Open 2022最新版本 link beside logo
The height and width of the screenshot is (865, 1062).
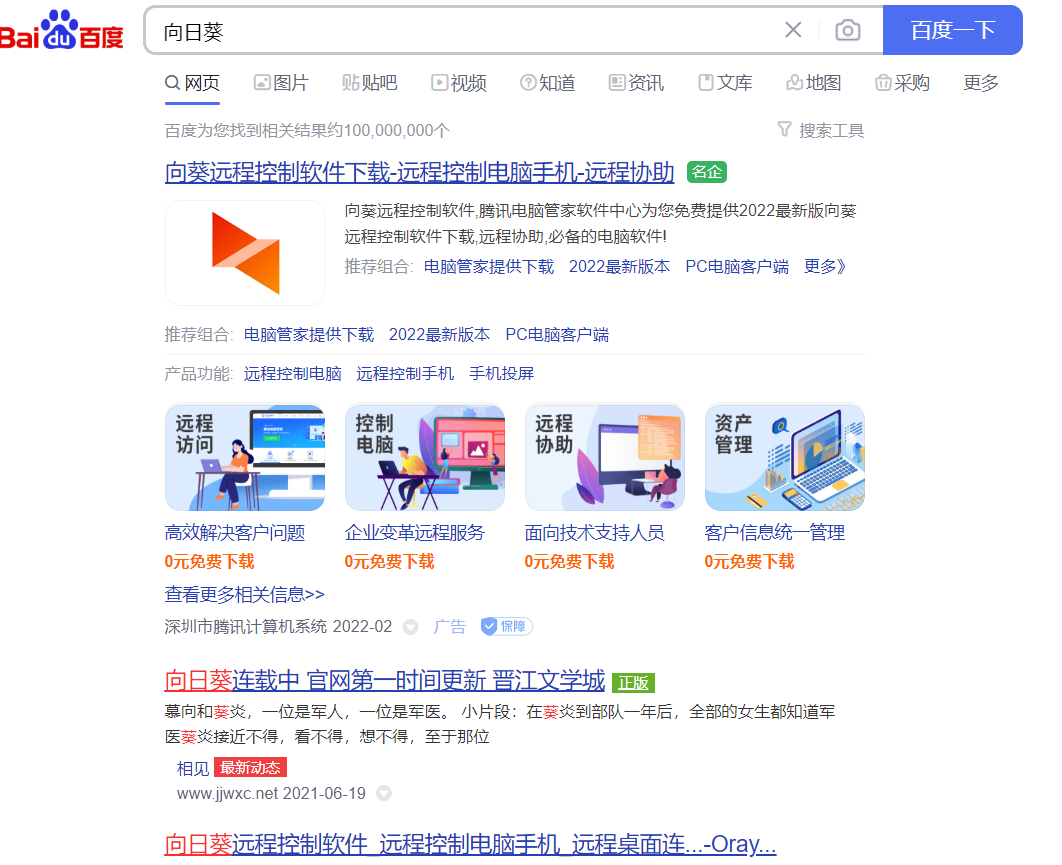619,266
